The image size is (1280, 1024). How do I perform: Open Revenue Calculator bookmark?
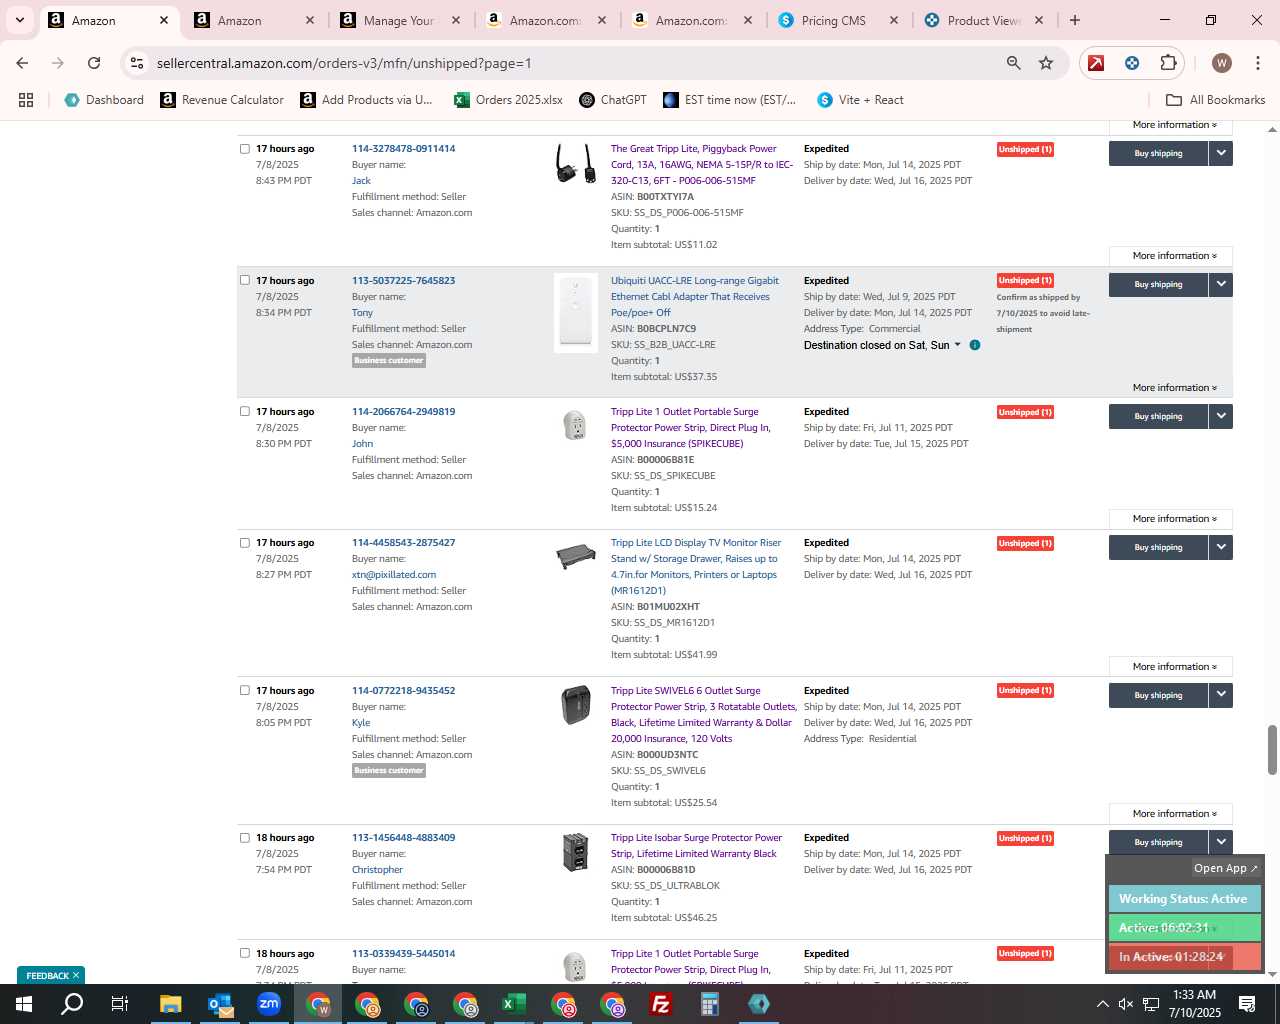[222, 100]
